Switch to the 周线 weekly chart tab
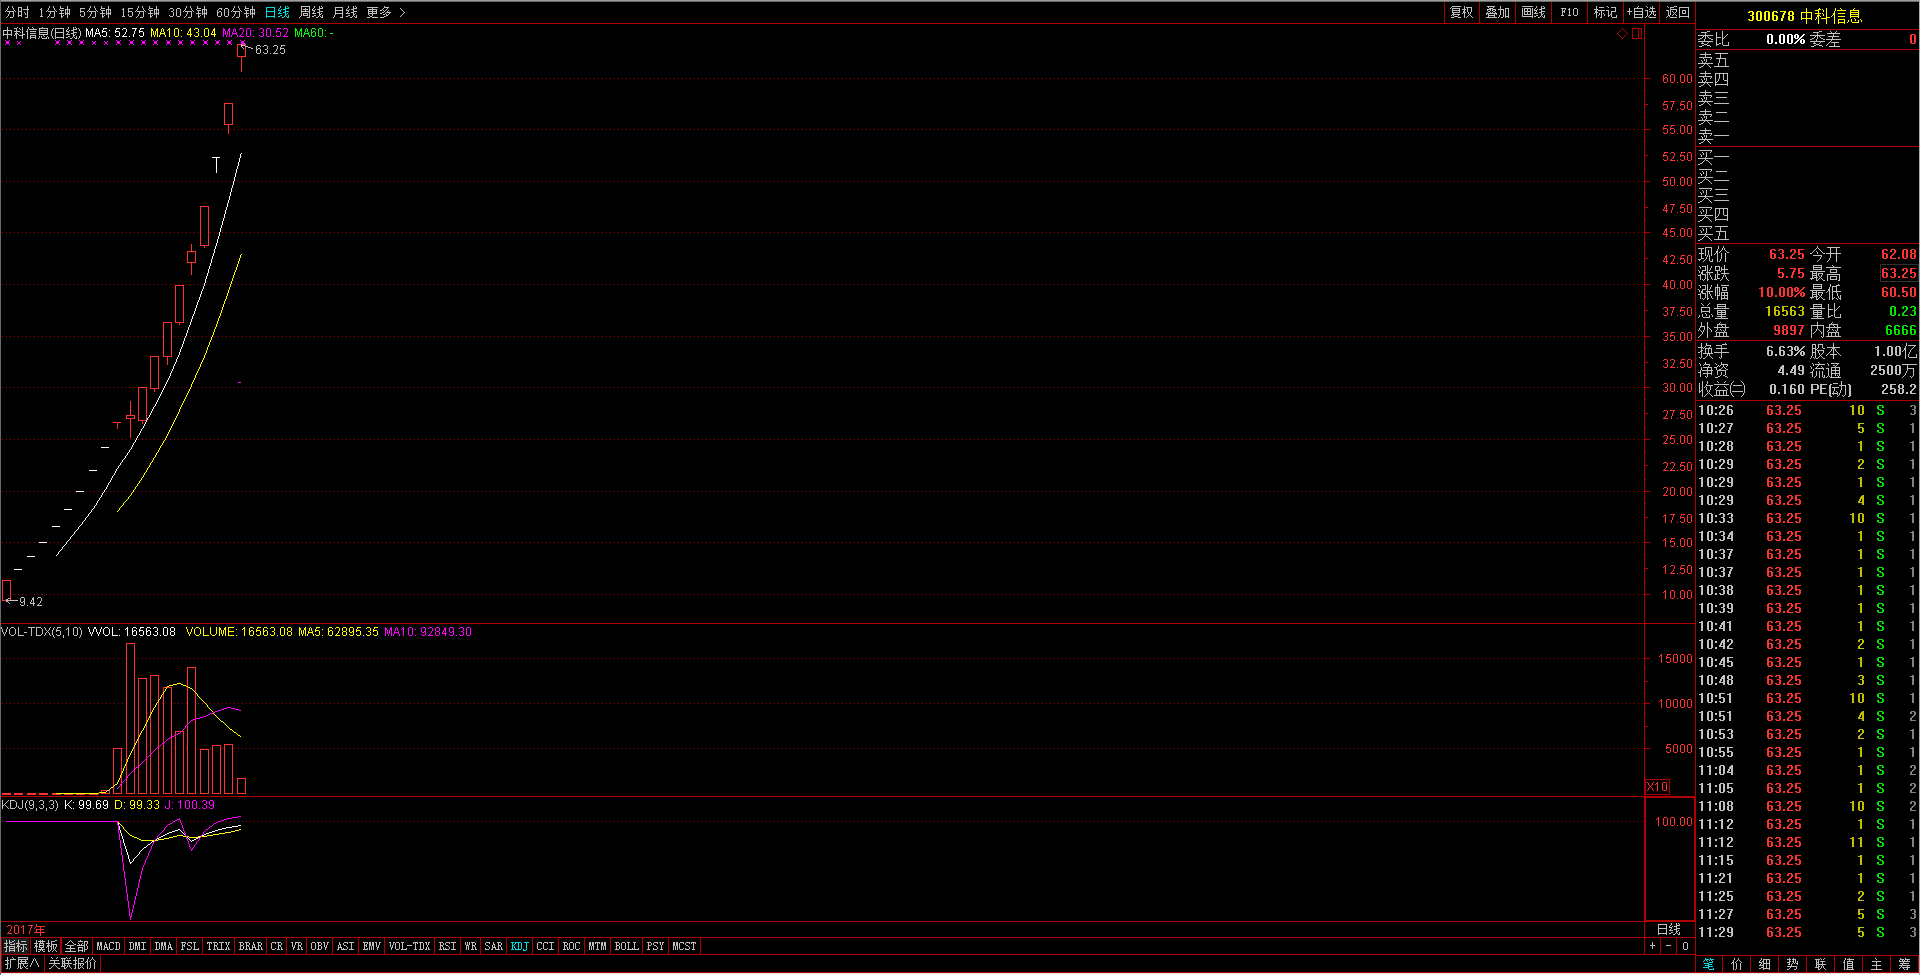 click(311, 12)
